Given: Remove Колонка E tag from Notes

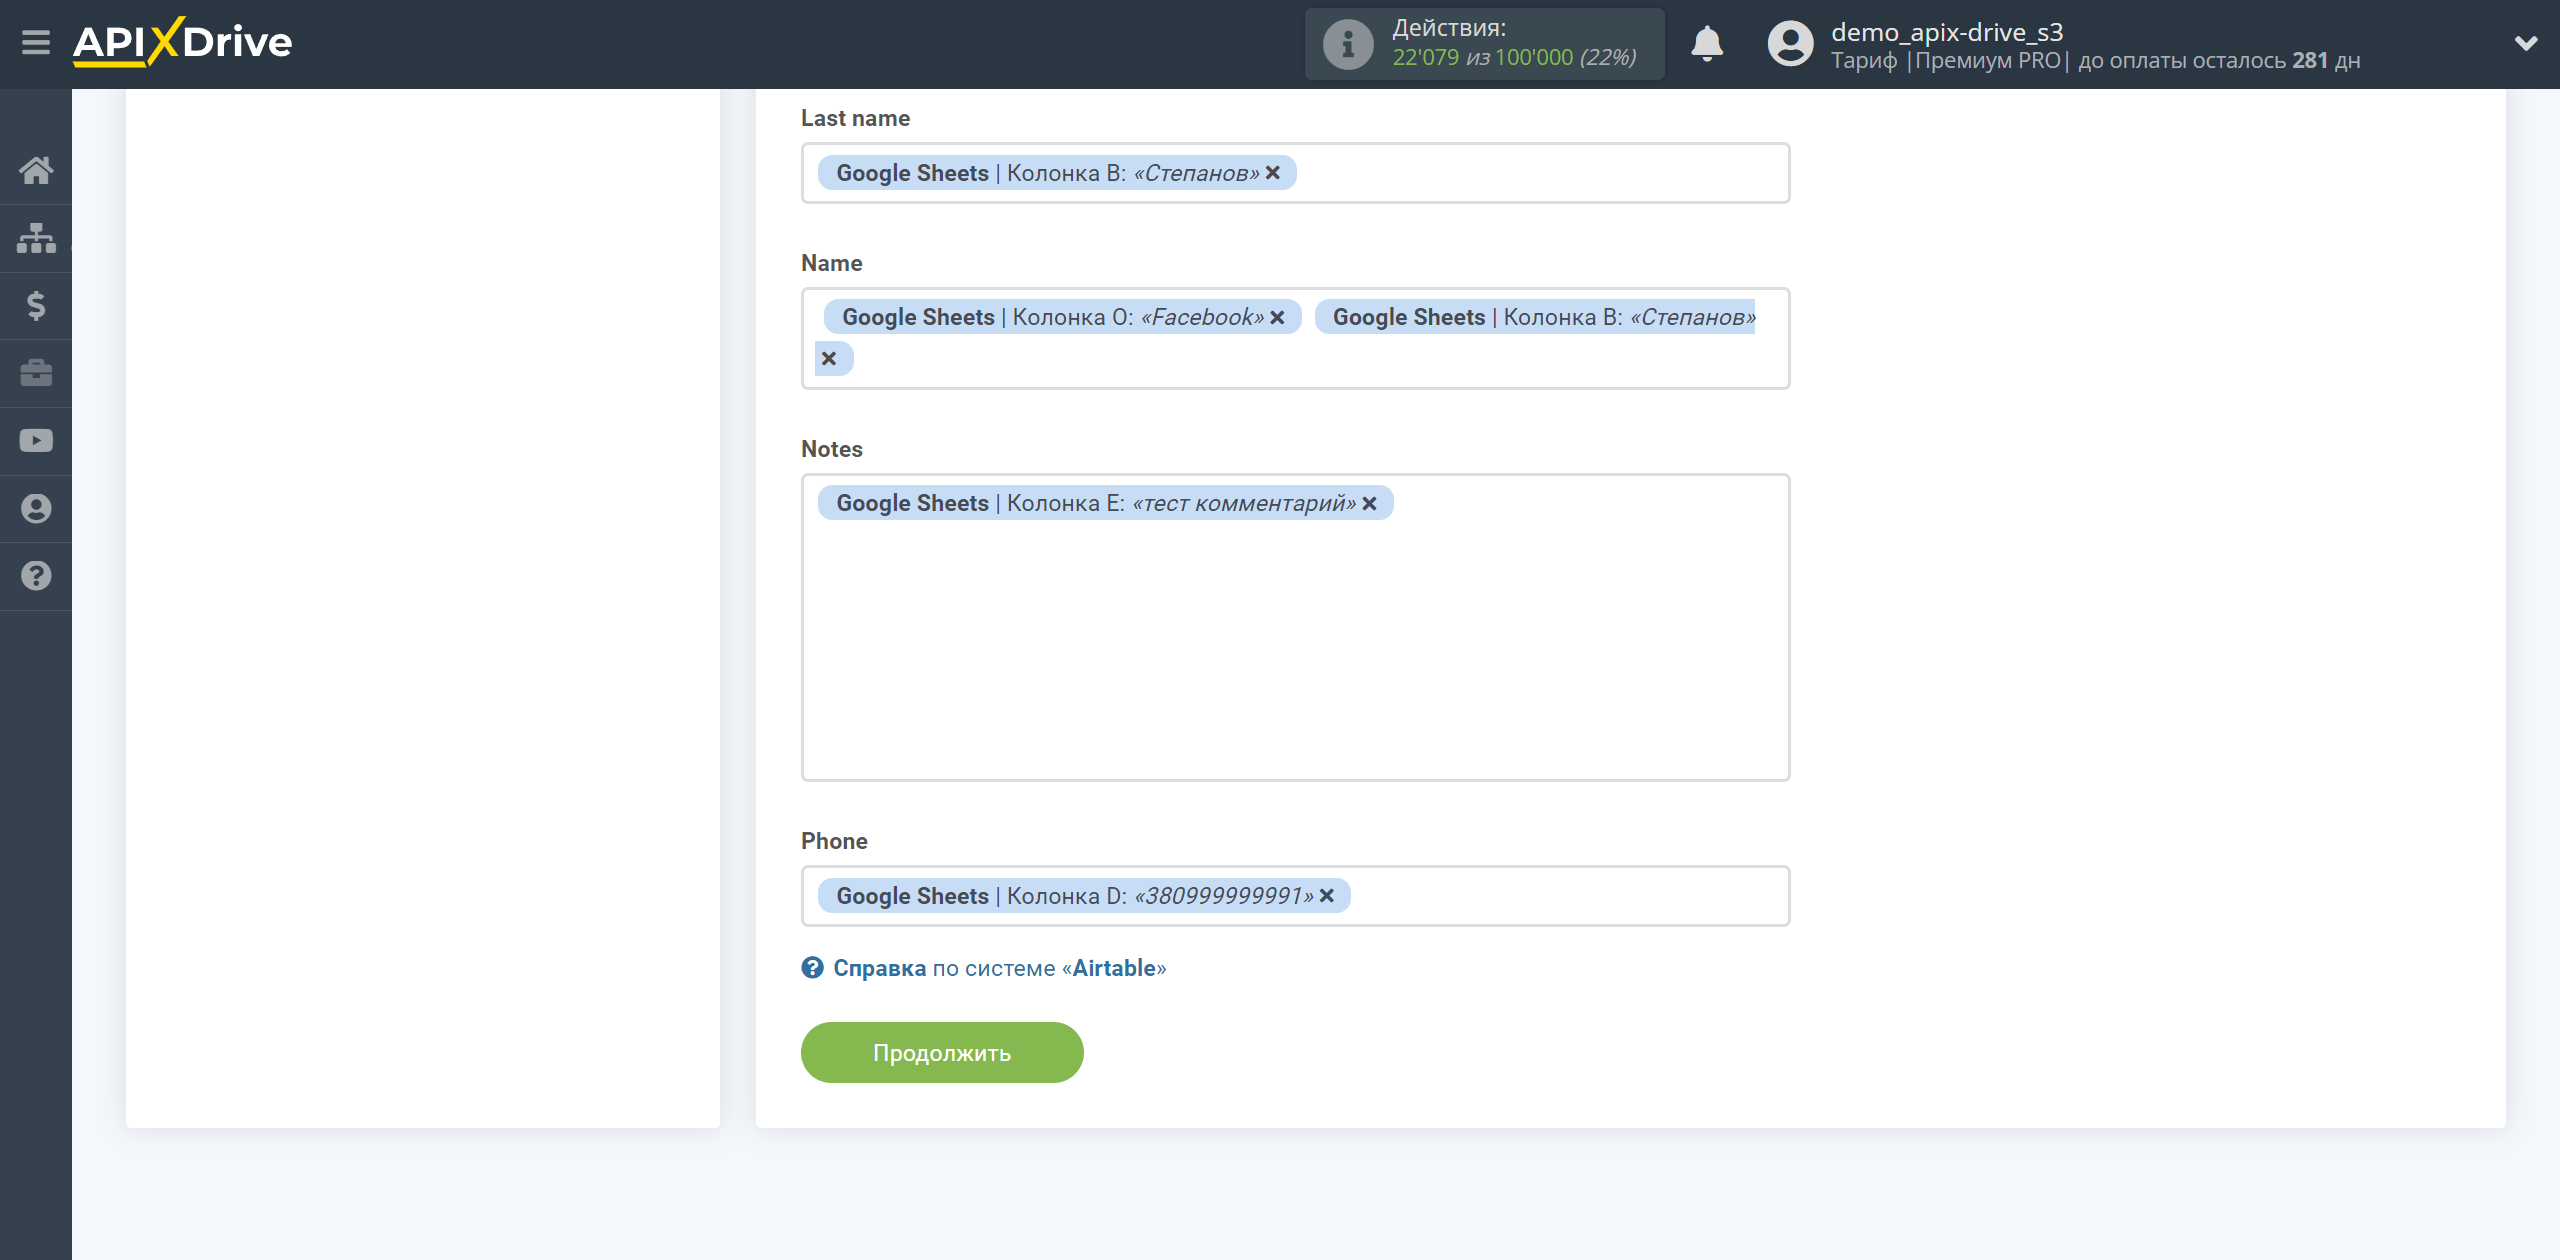Looking at the screenshot, I should [1369, 503].
